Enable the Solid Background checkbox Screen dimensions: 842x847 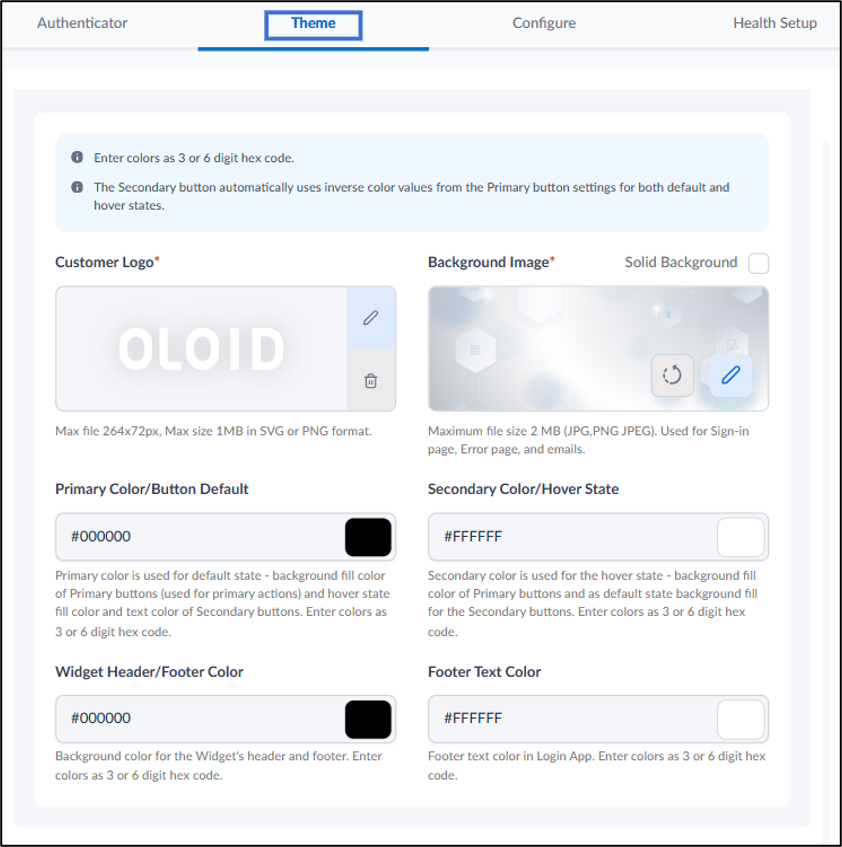pos(758,263)
